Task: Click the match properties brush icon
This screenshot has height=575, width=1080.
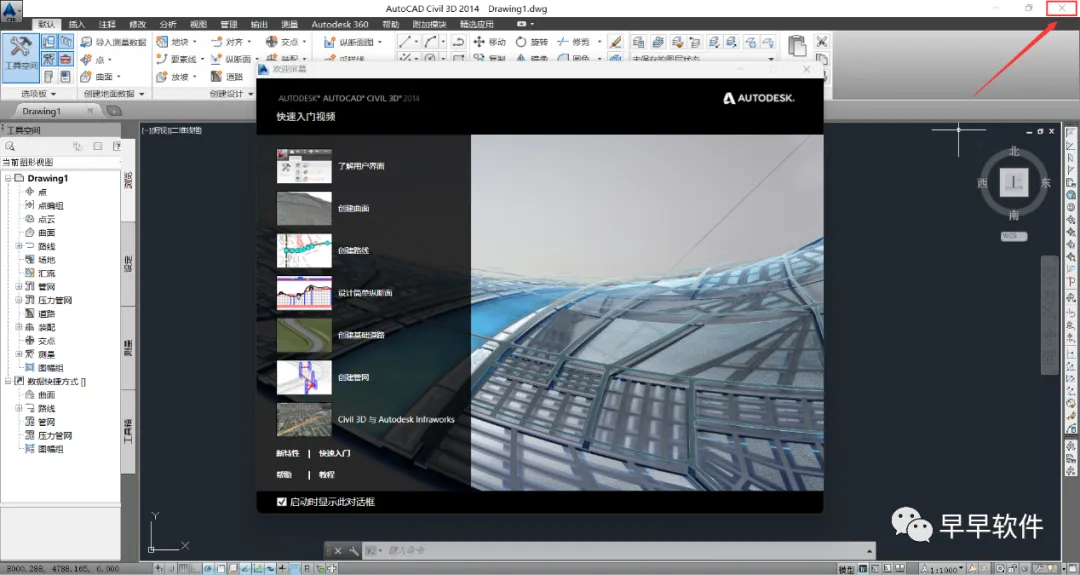Action: point(616,42)
